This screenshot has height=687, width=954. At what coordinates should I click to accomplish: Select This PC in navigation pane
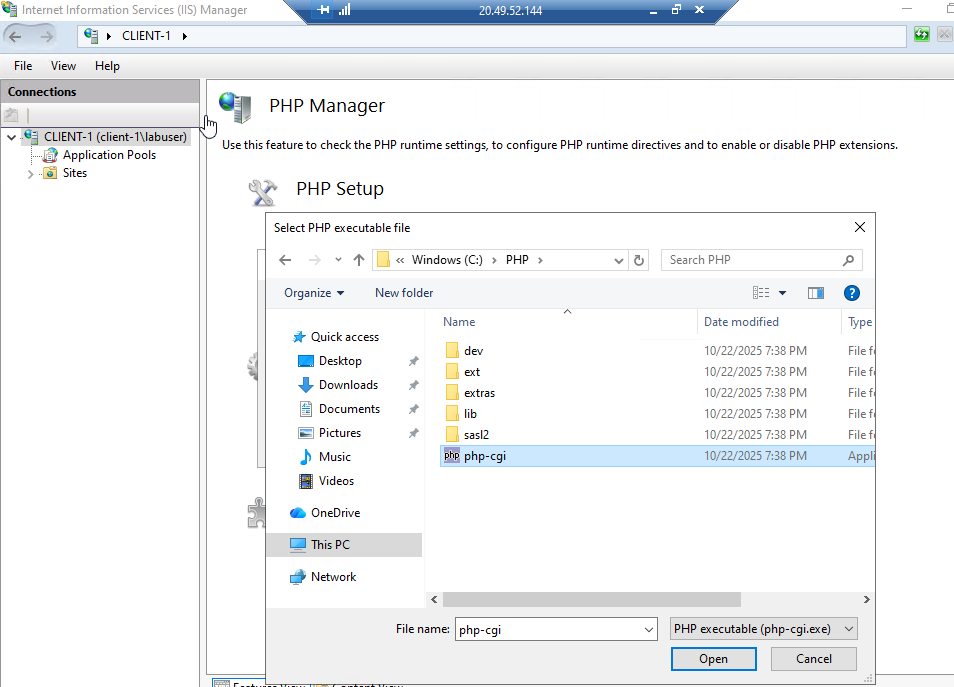click(x=344, y=545)
